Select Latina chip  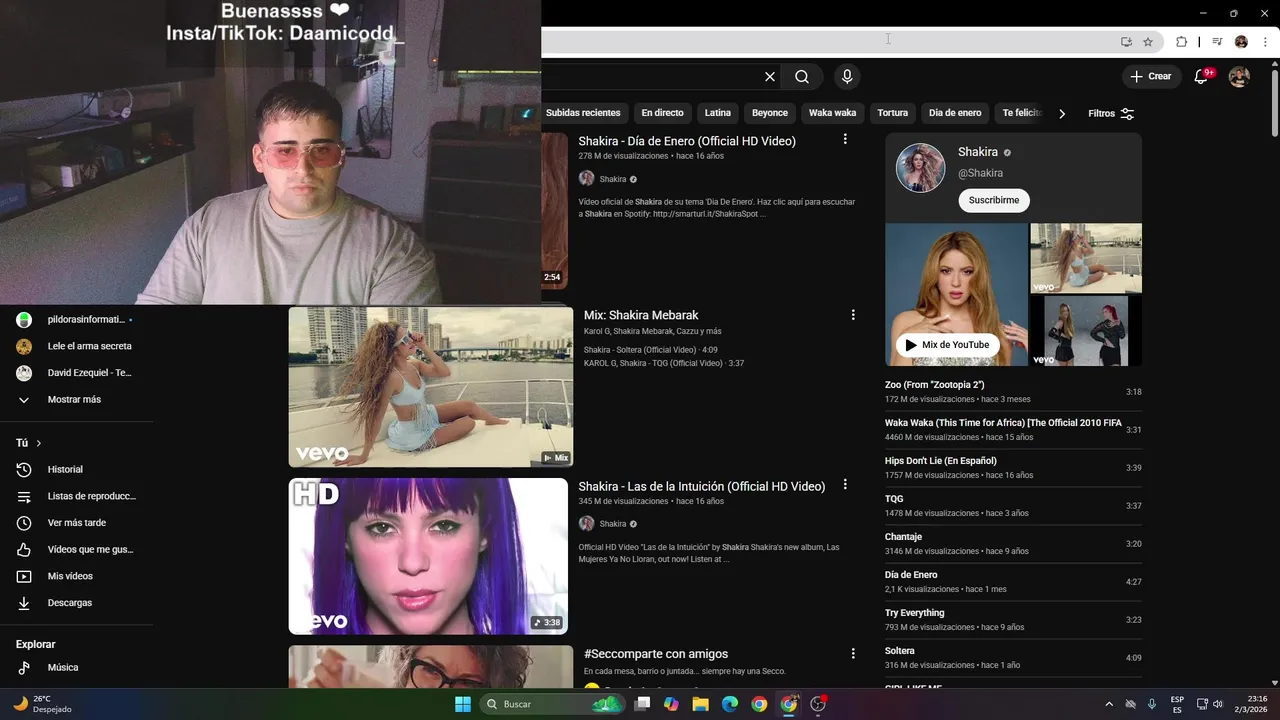(717, 113)
